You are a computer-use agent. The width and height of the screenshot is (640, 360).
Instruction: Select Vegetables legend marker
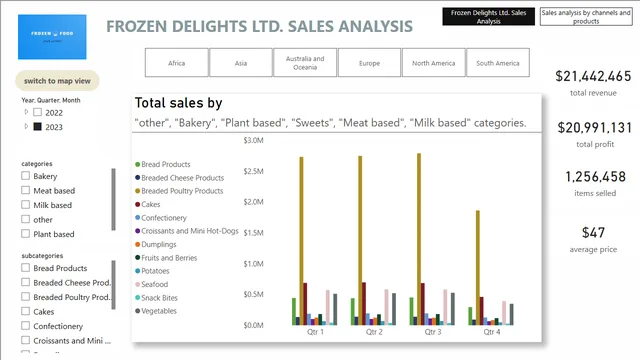pyautogui.click(x=138, y=311)
